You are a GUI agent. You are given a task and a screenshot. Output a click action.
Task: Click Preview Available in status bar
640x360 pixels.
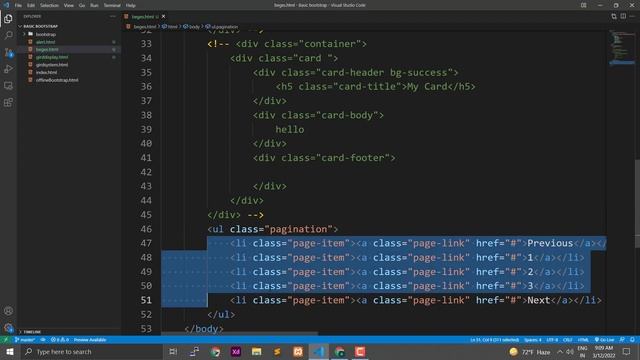click(x=90, y=340)
